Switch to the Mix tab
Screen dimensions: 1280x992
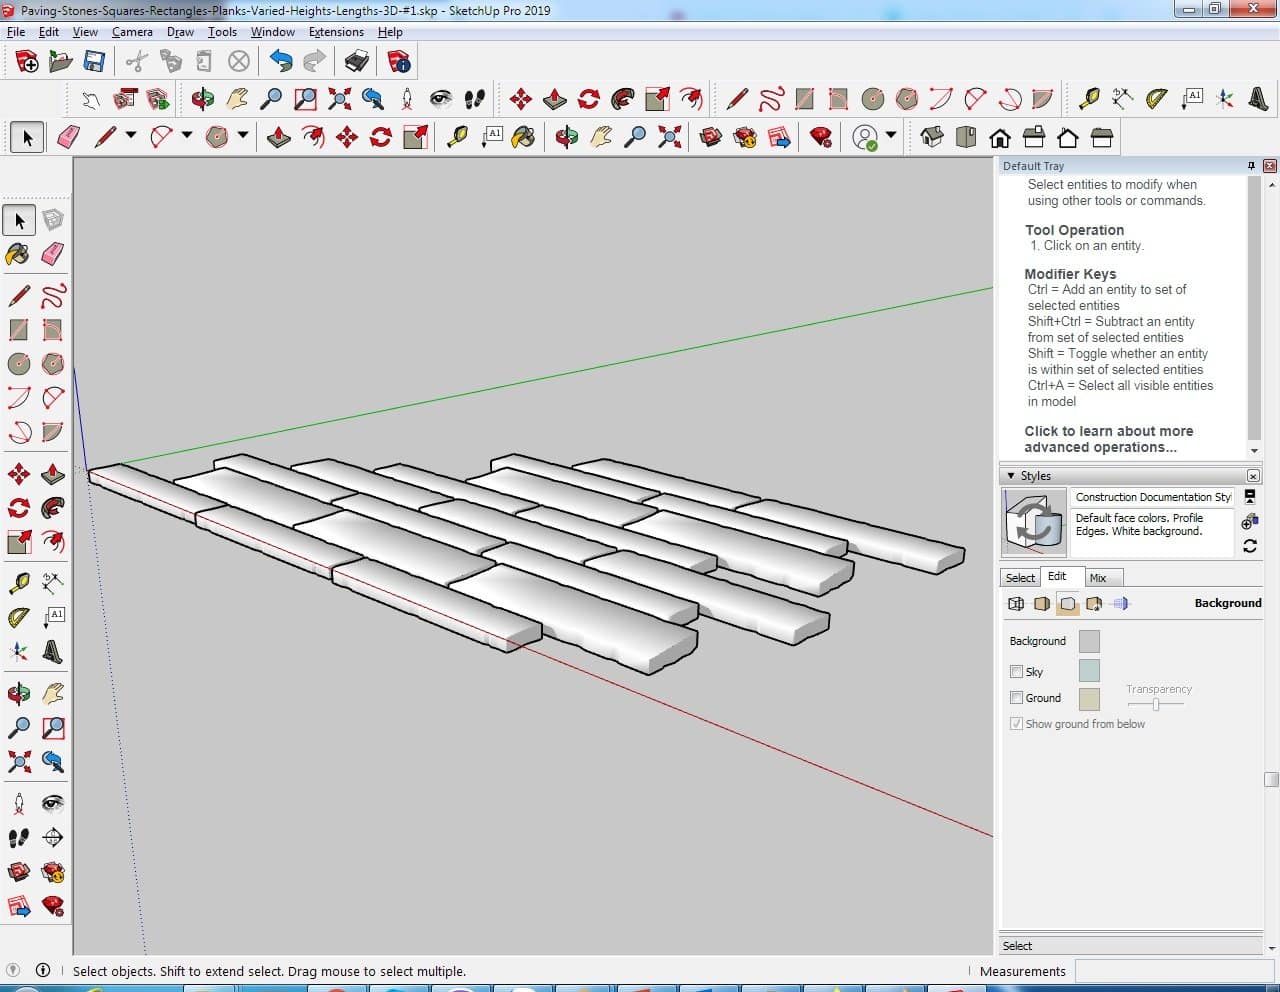pos(1098,578)
